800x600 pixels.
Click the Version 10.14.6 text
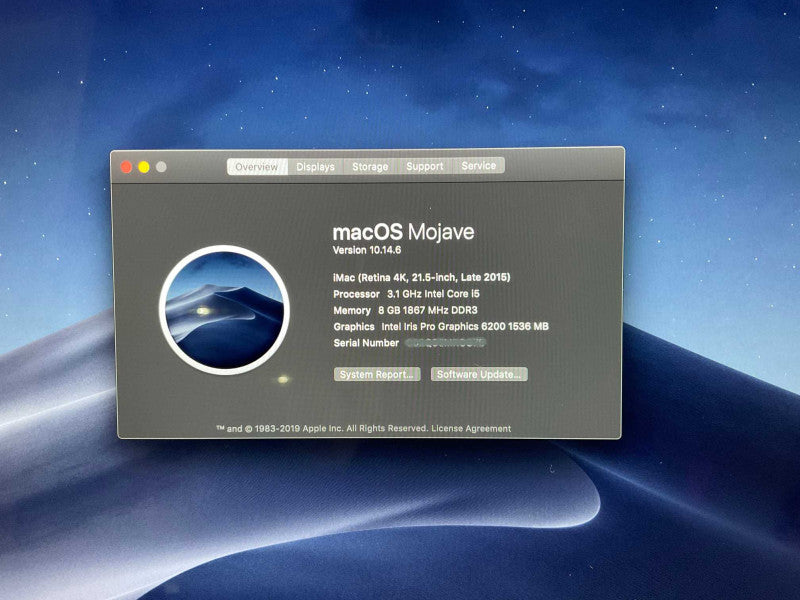[x=367, y=250]
